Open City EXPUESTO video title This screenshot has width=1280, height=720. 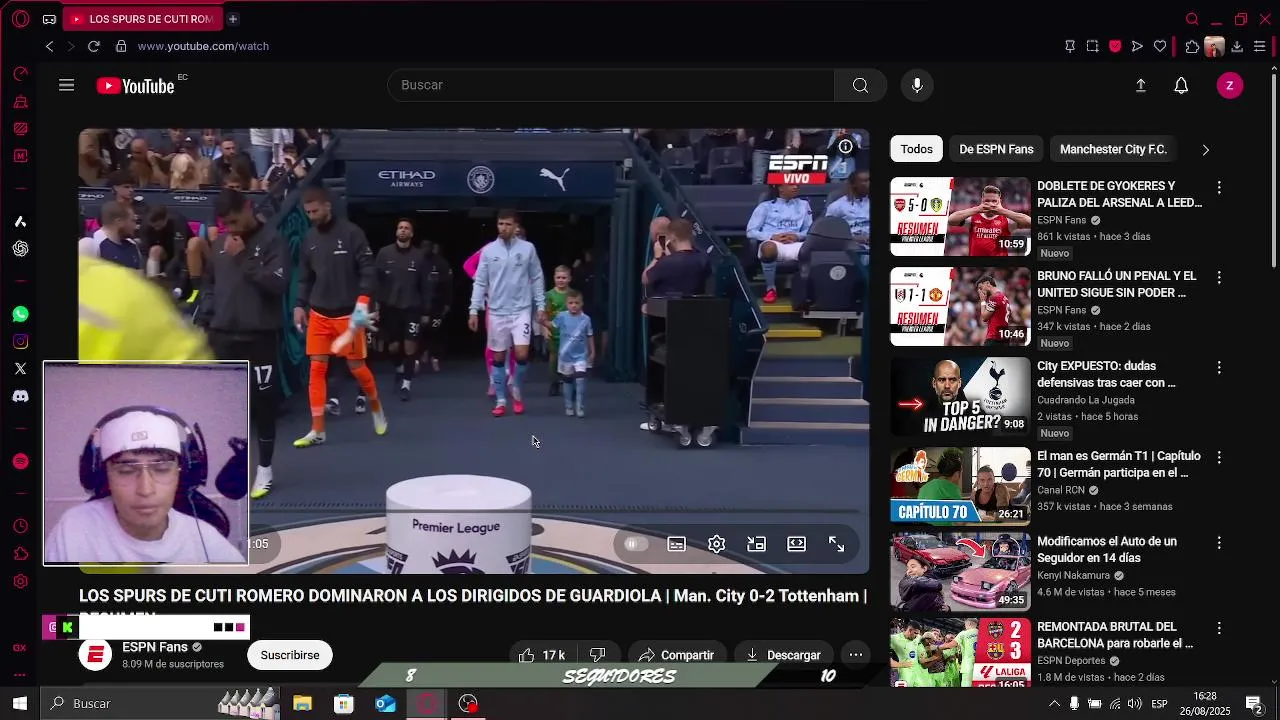pos(1107,374)
